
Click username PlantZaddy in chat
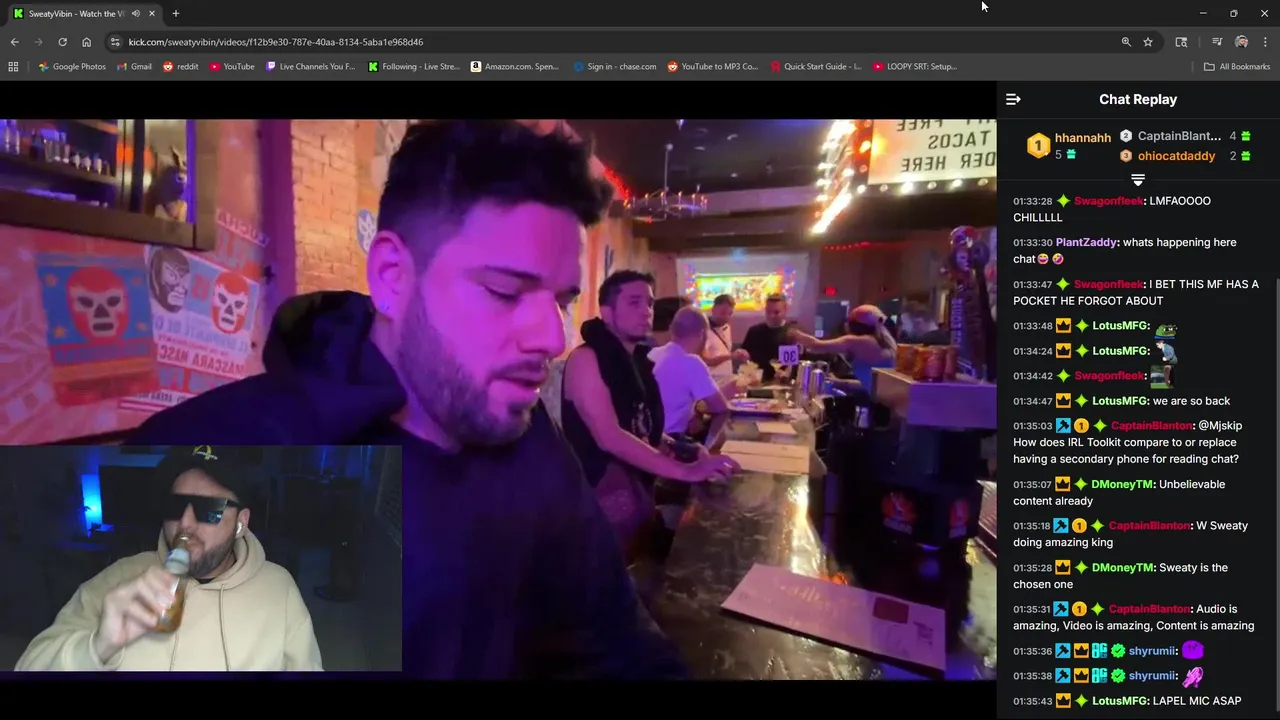pyautogui.click(x=1086, y=242)
